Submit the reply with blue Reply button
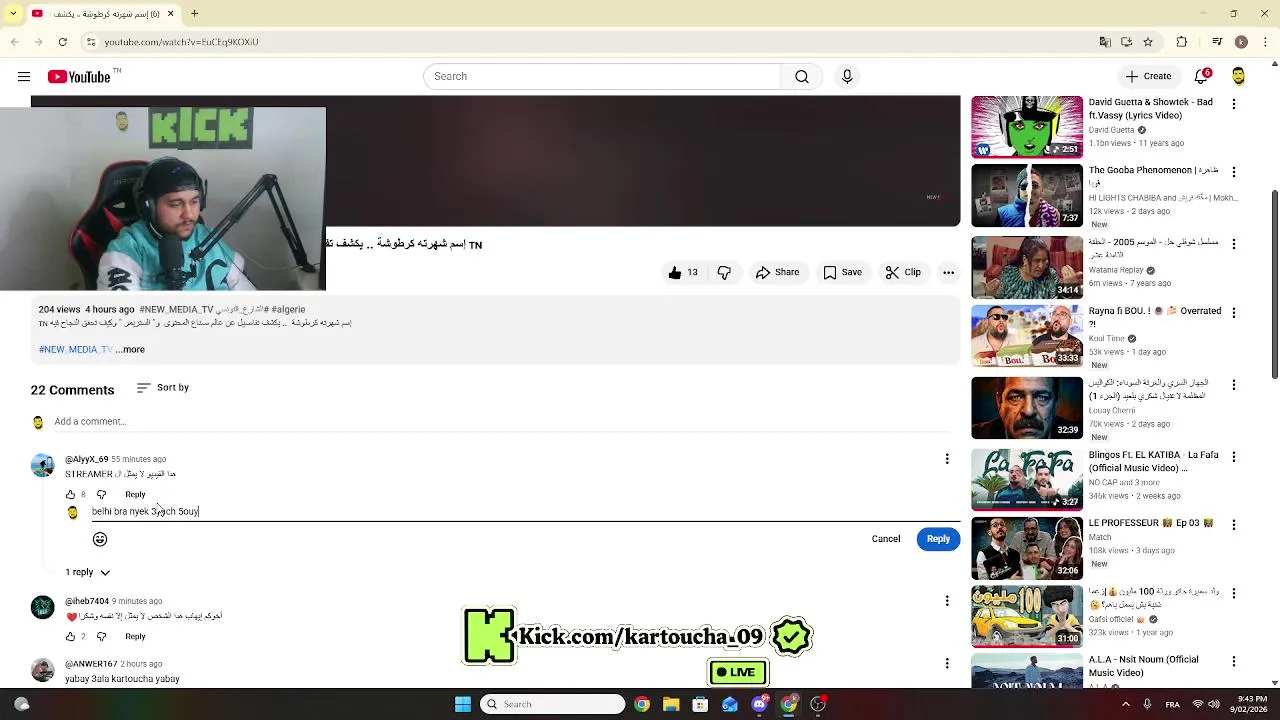Viewport: 1280px width, 720px height. [938, 539]
